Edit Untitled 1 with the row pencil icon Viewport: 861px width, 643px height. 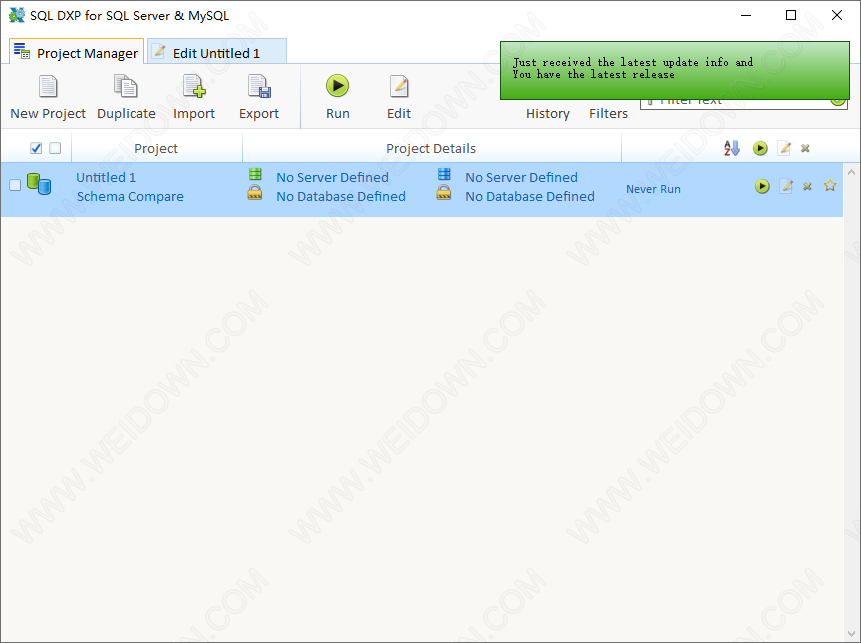[x=786, y=186]
